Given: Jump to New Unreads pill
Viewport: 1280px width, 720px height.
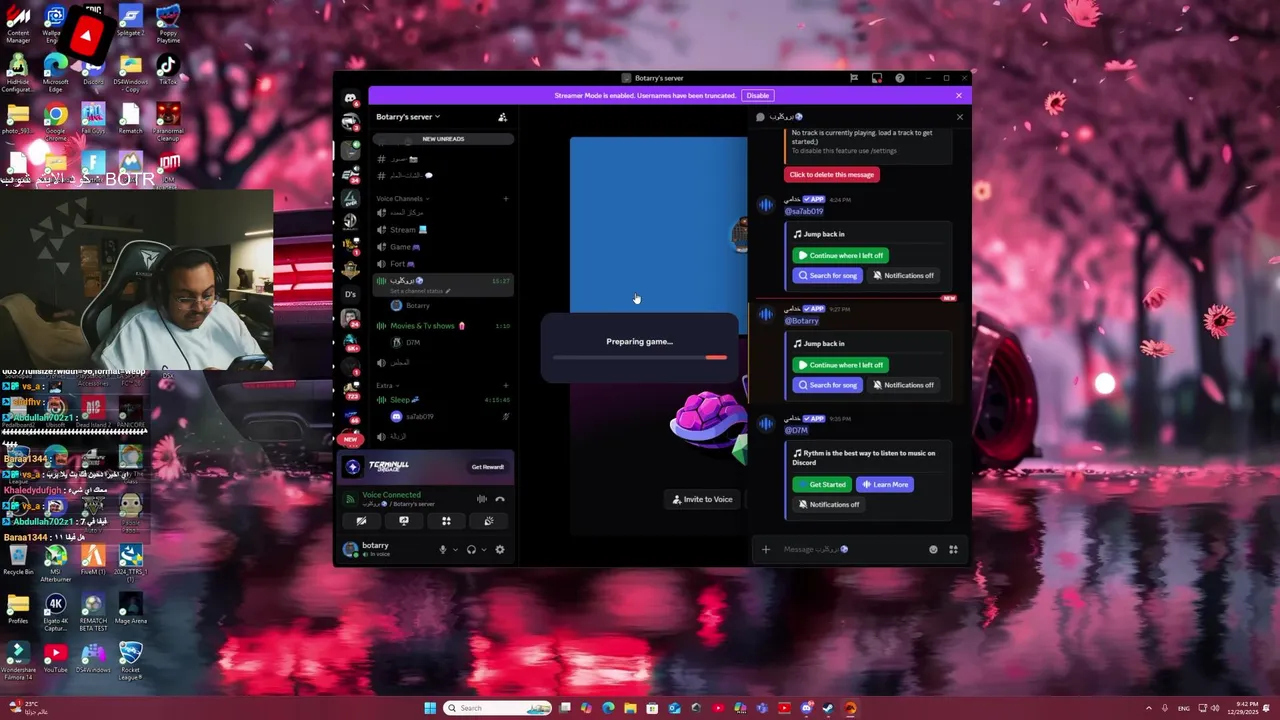Looking at the screenshot, I should point(442,139).
